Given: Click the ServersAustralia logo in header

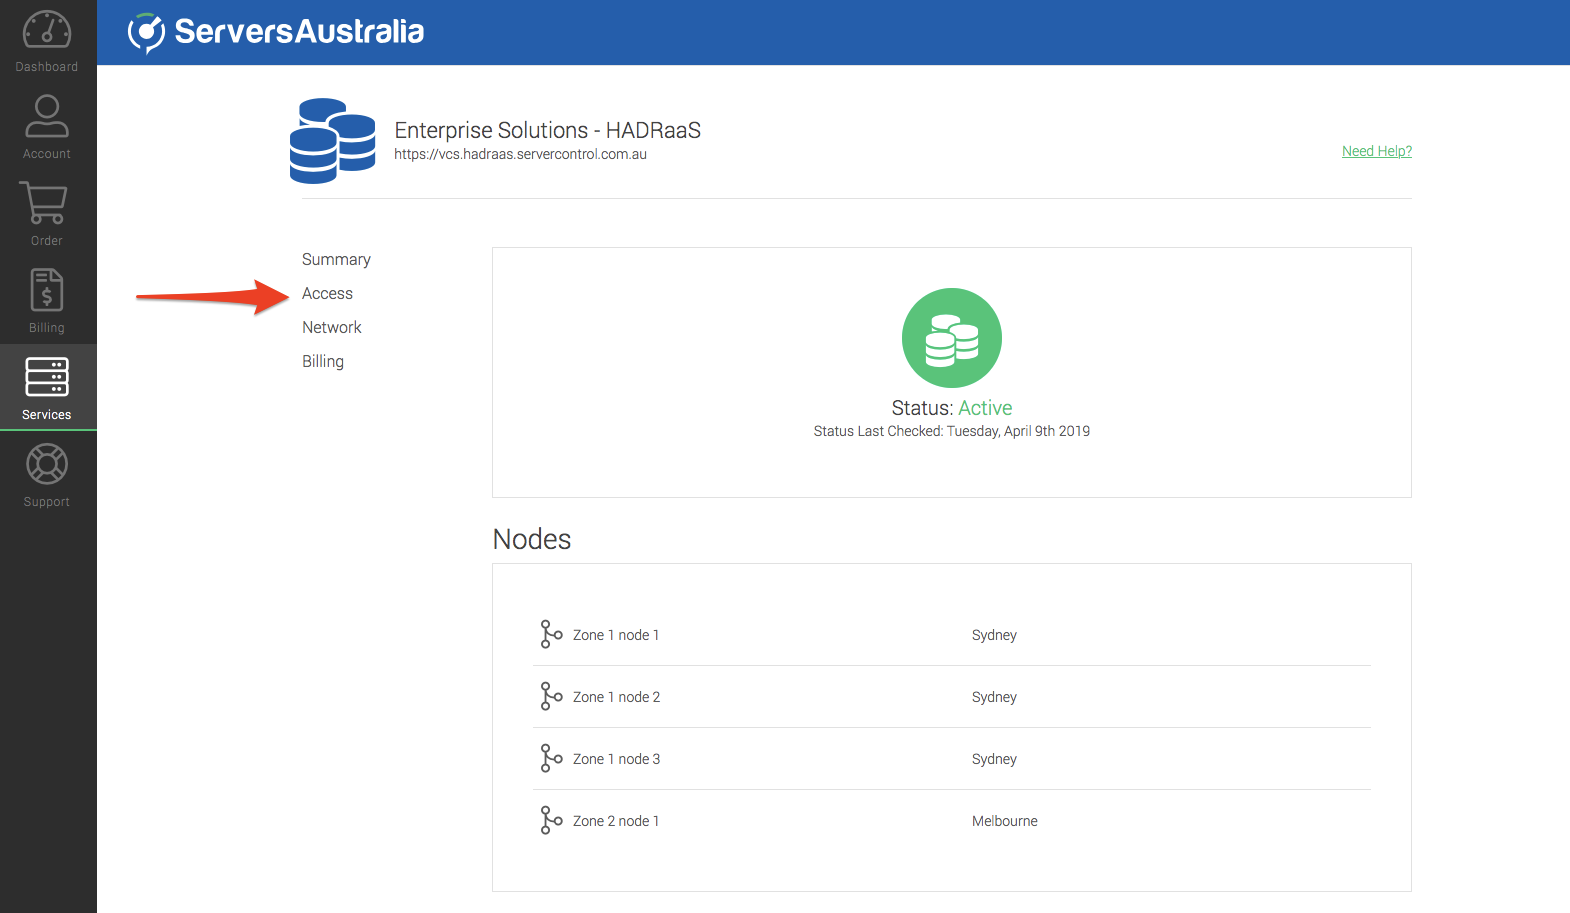Looking at the screenshot, I should (276, 32).
